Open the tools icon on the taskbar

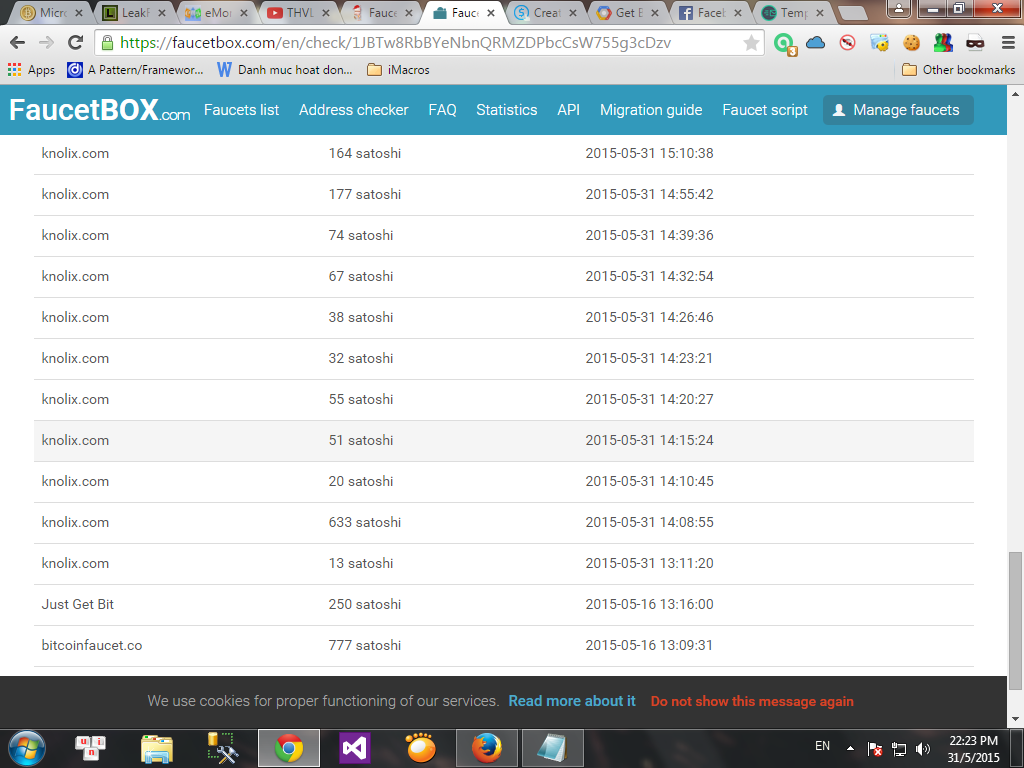coord(222,748)
